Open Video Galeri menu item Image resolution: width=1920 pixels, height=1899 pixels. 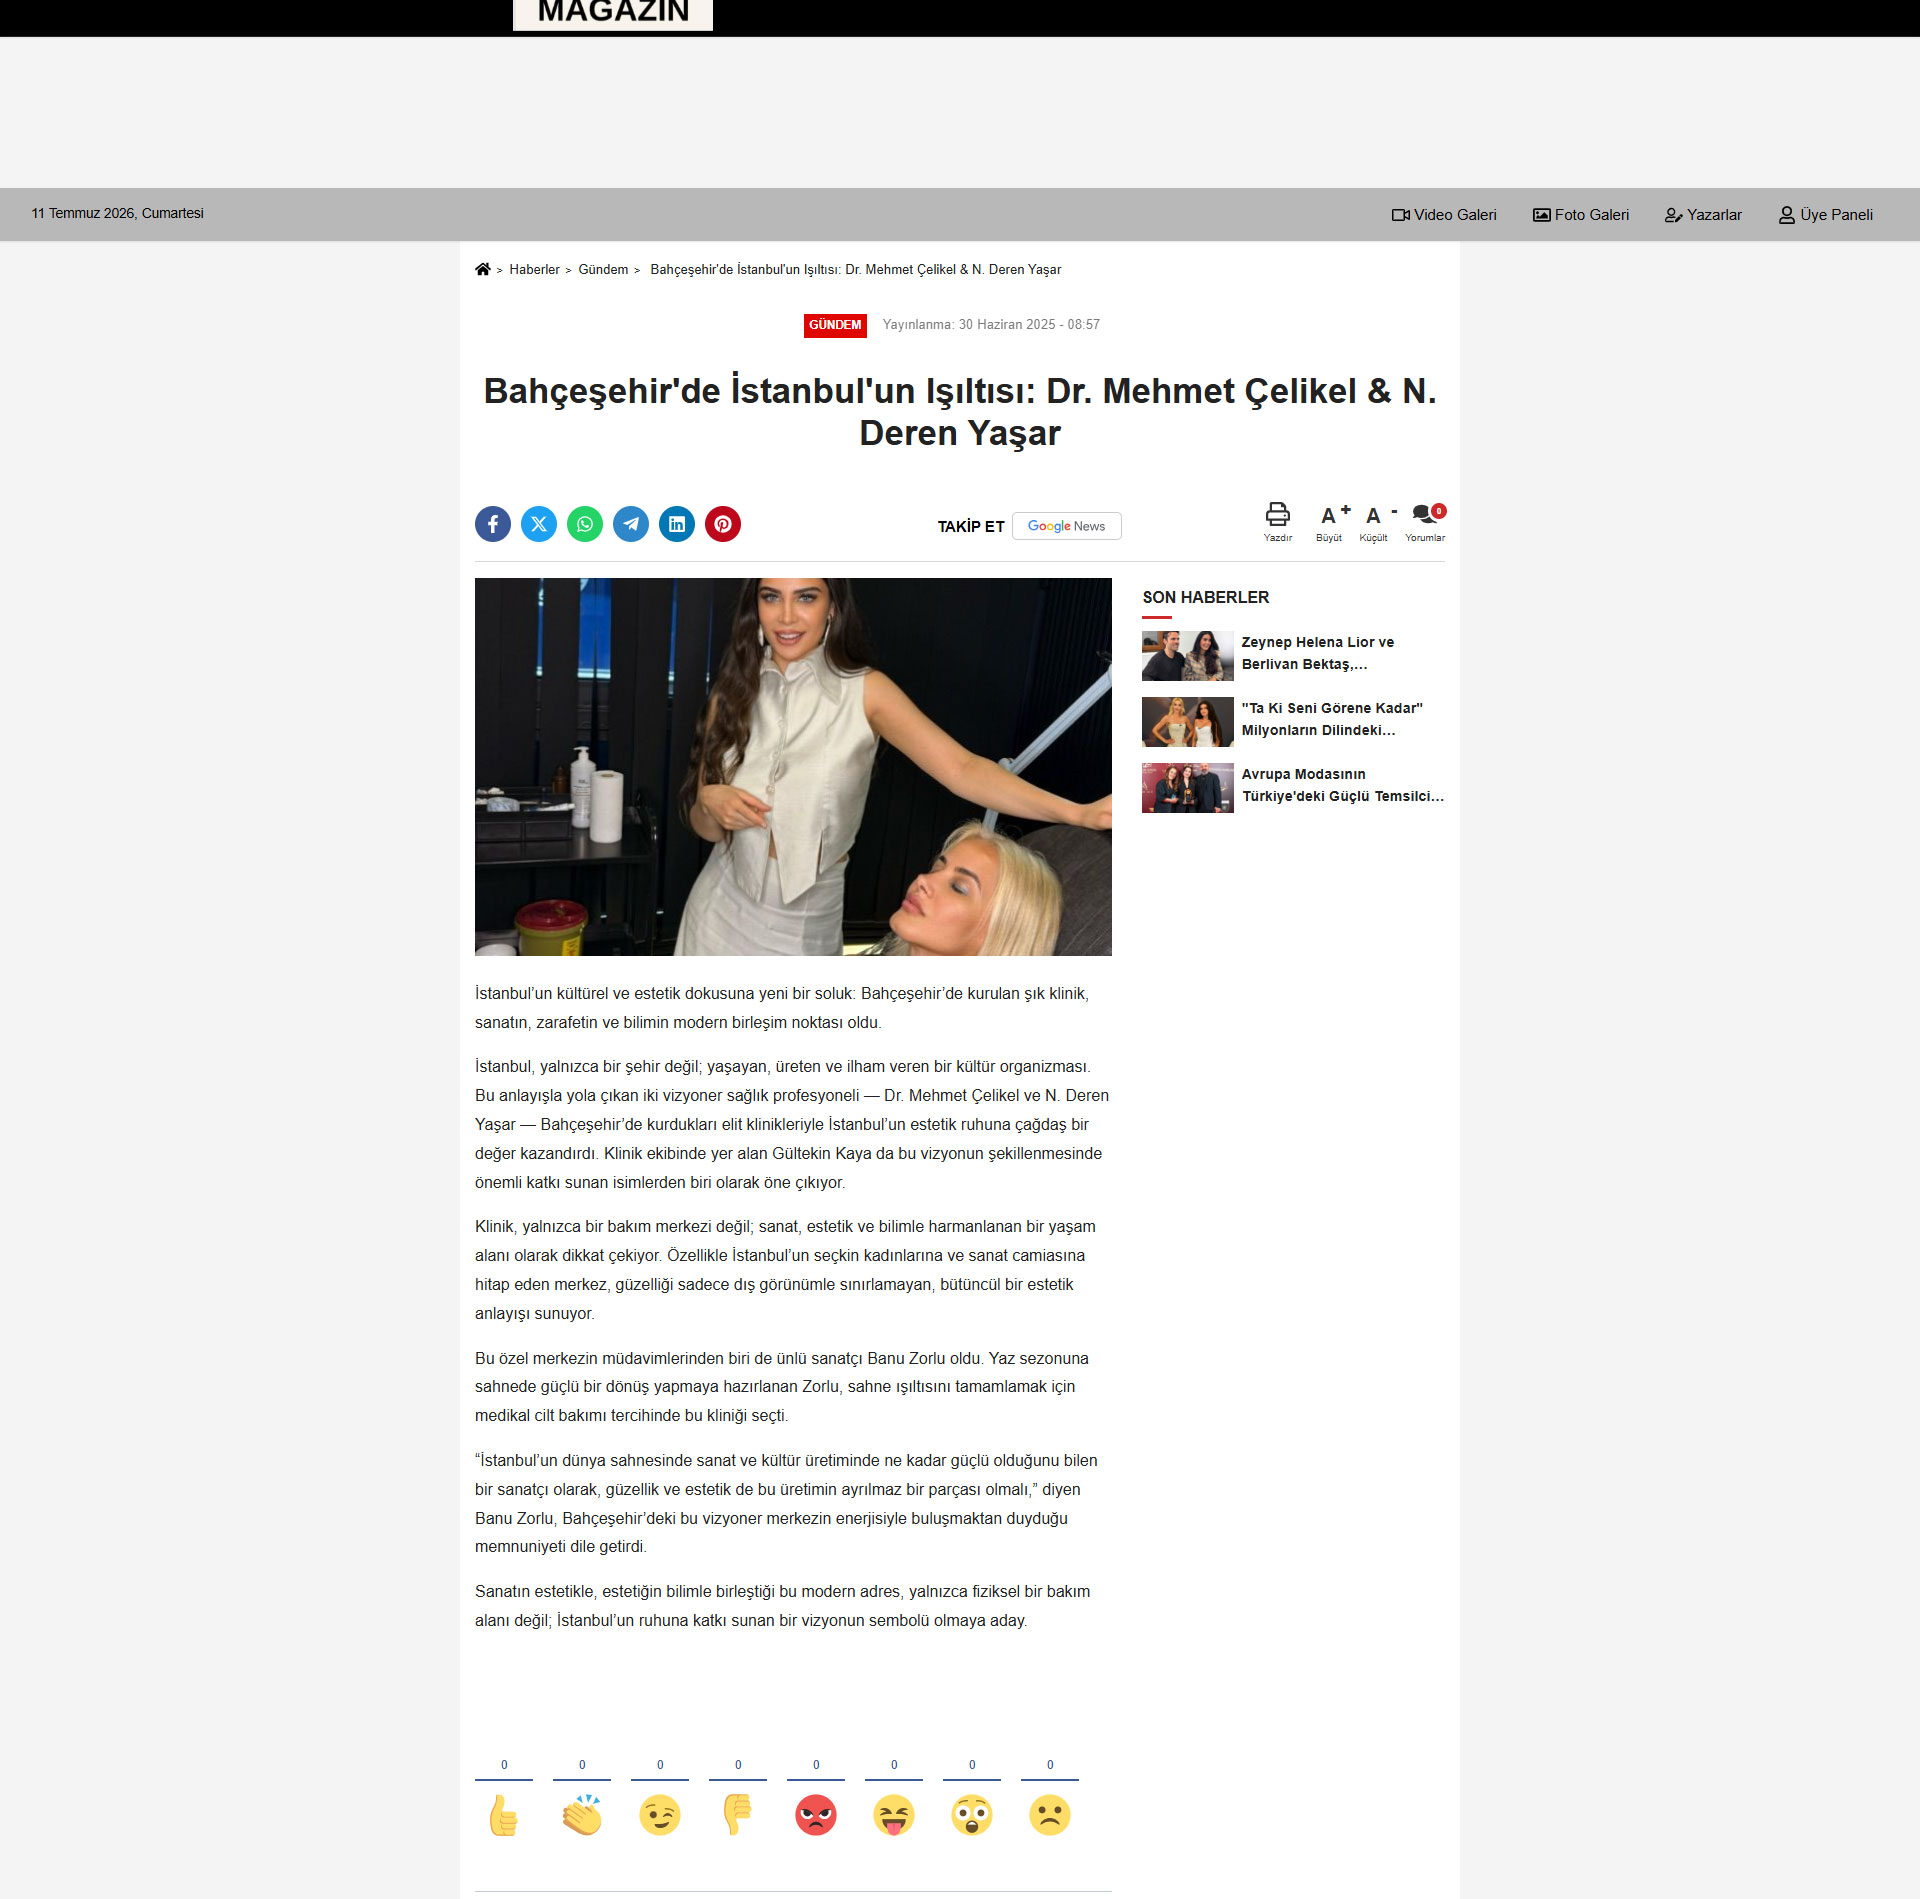tap(1444, 215)
